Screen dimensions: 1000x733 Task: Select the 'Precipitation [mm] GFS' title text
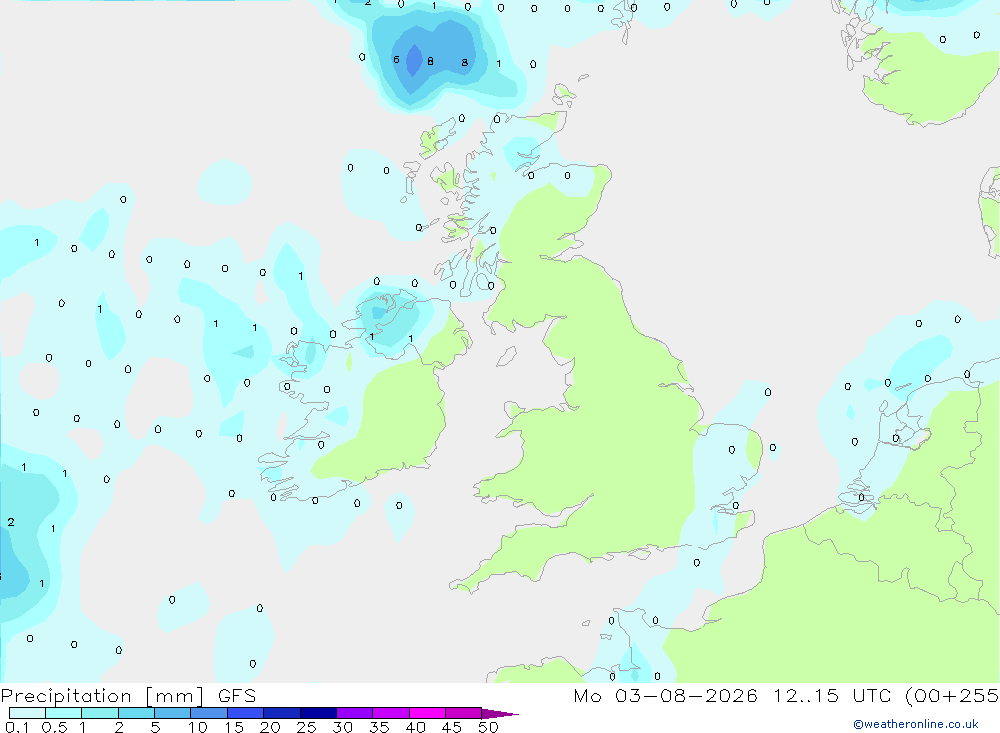pos(128,696)
